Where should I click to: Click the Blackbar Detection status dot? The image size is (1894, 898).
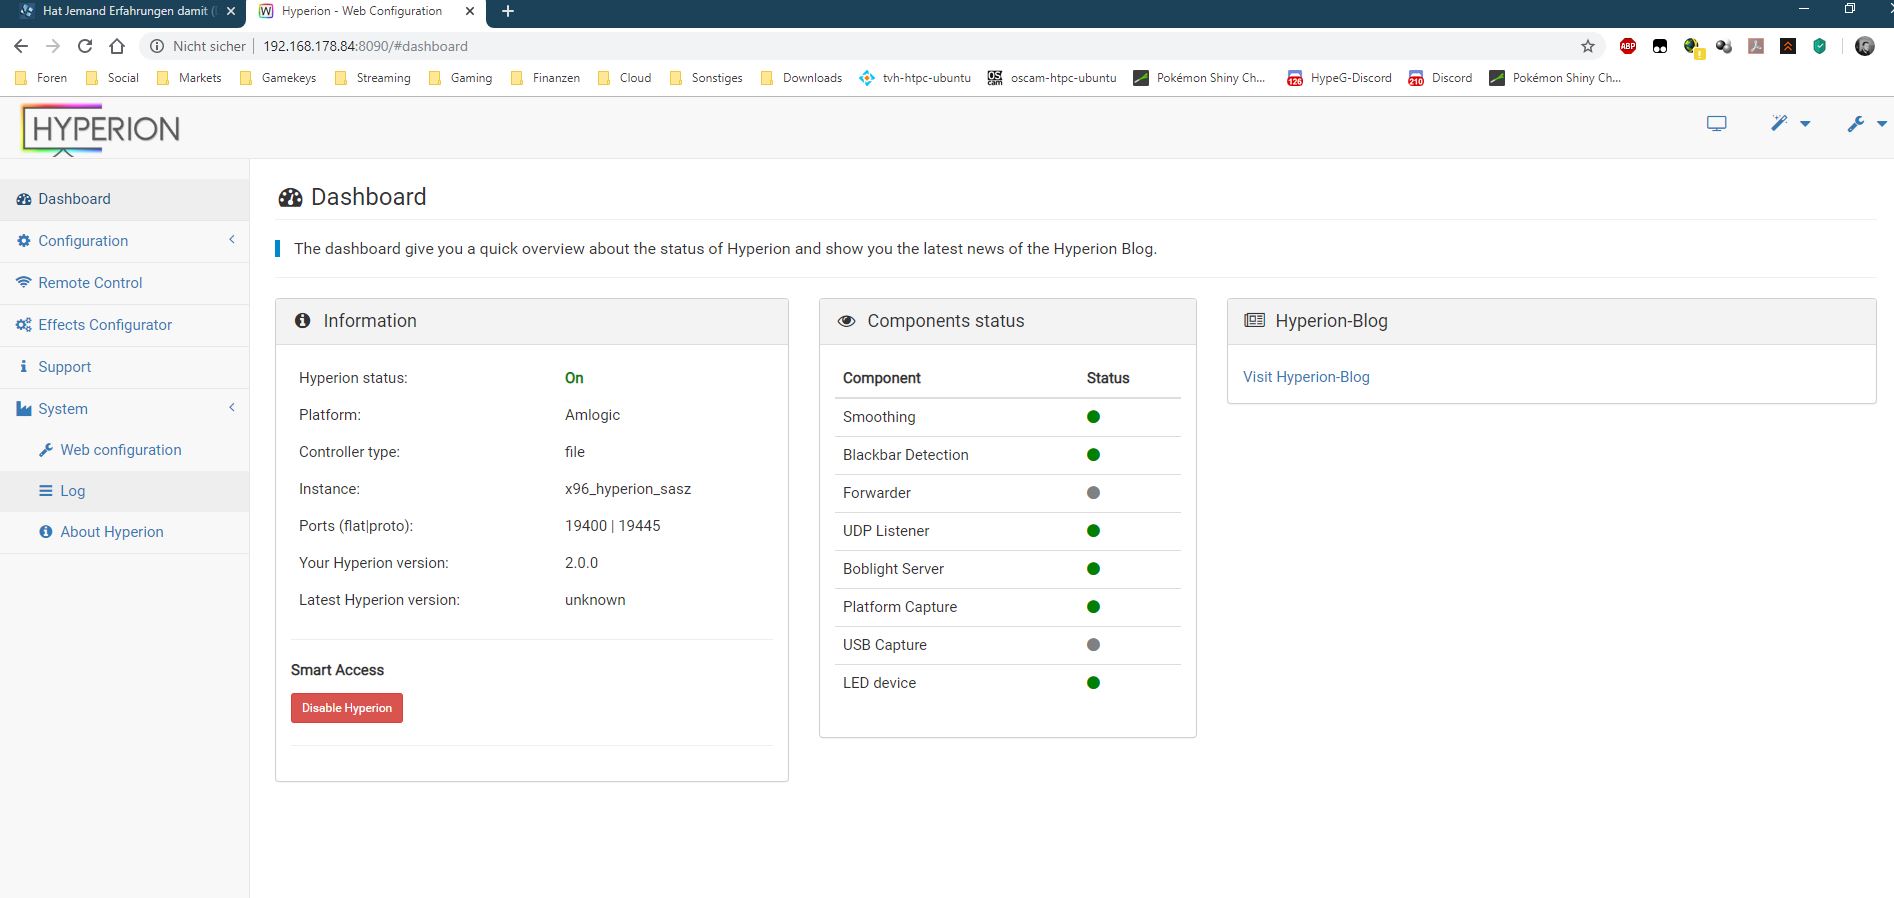tap(1093, 455)
